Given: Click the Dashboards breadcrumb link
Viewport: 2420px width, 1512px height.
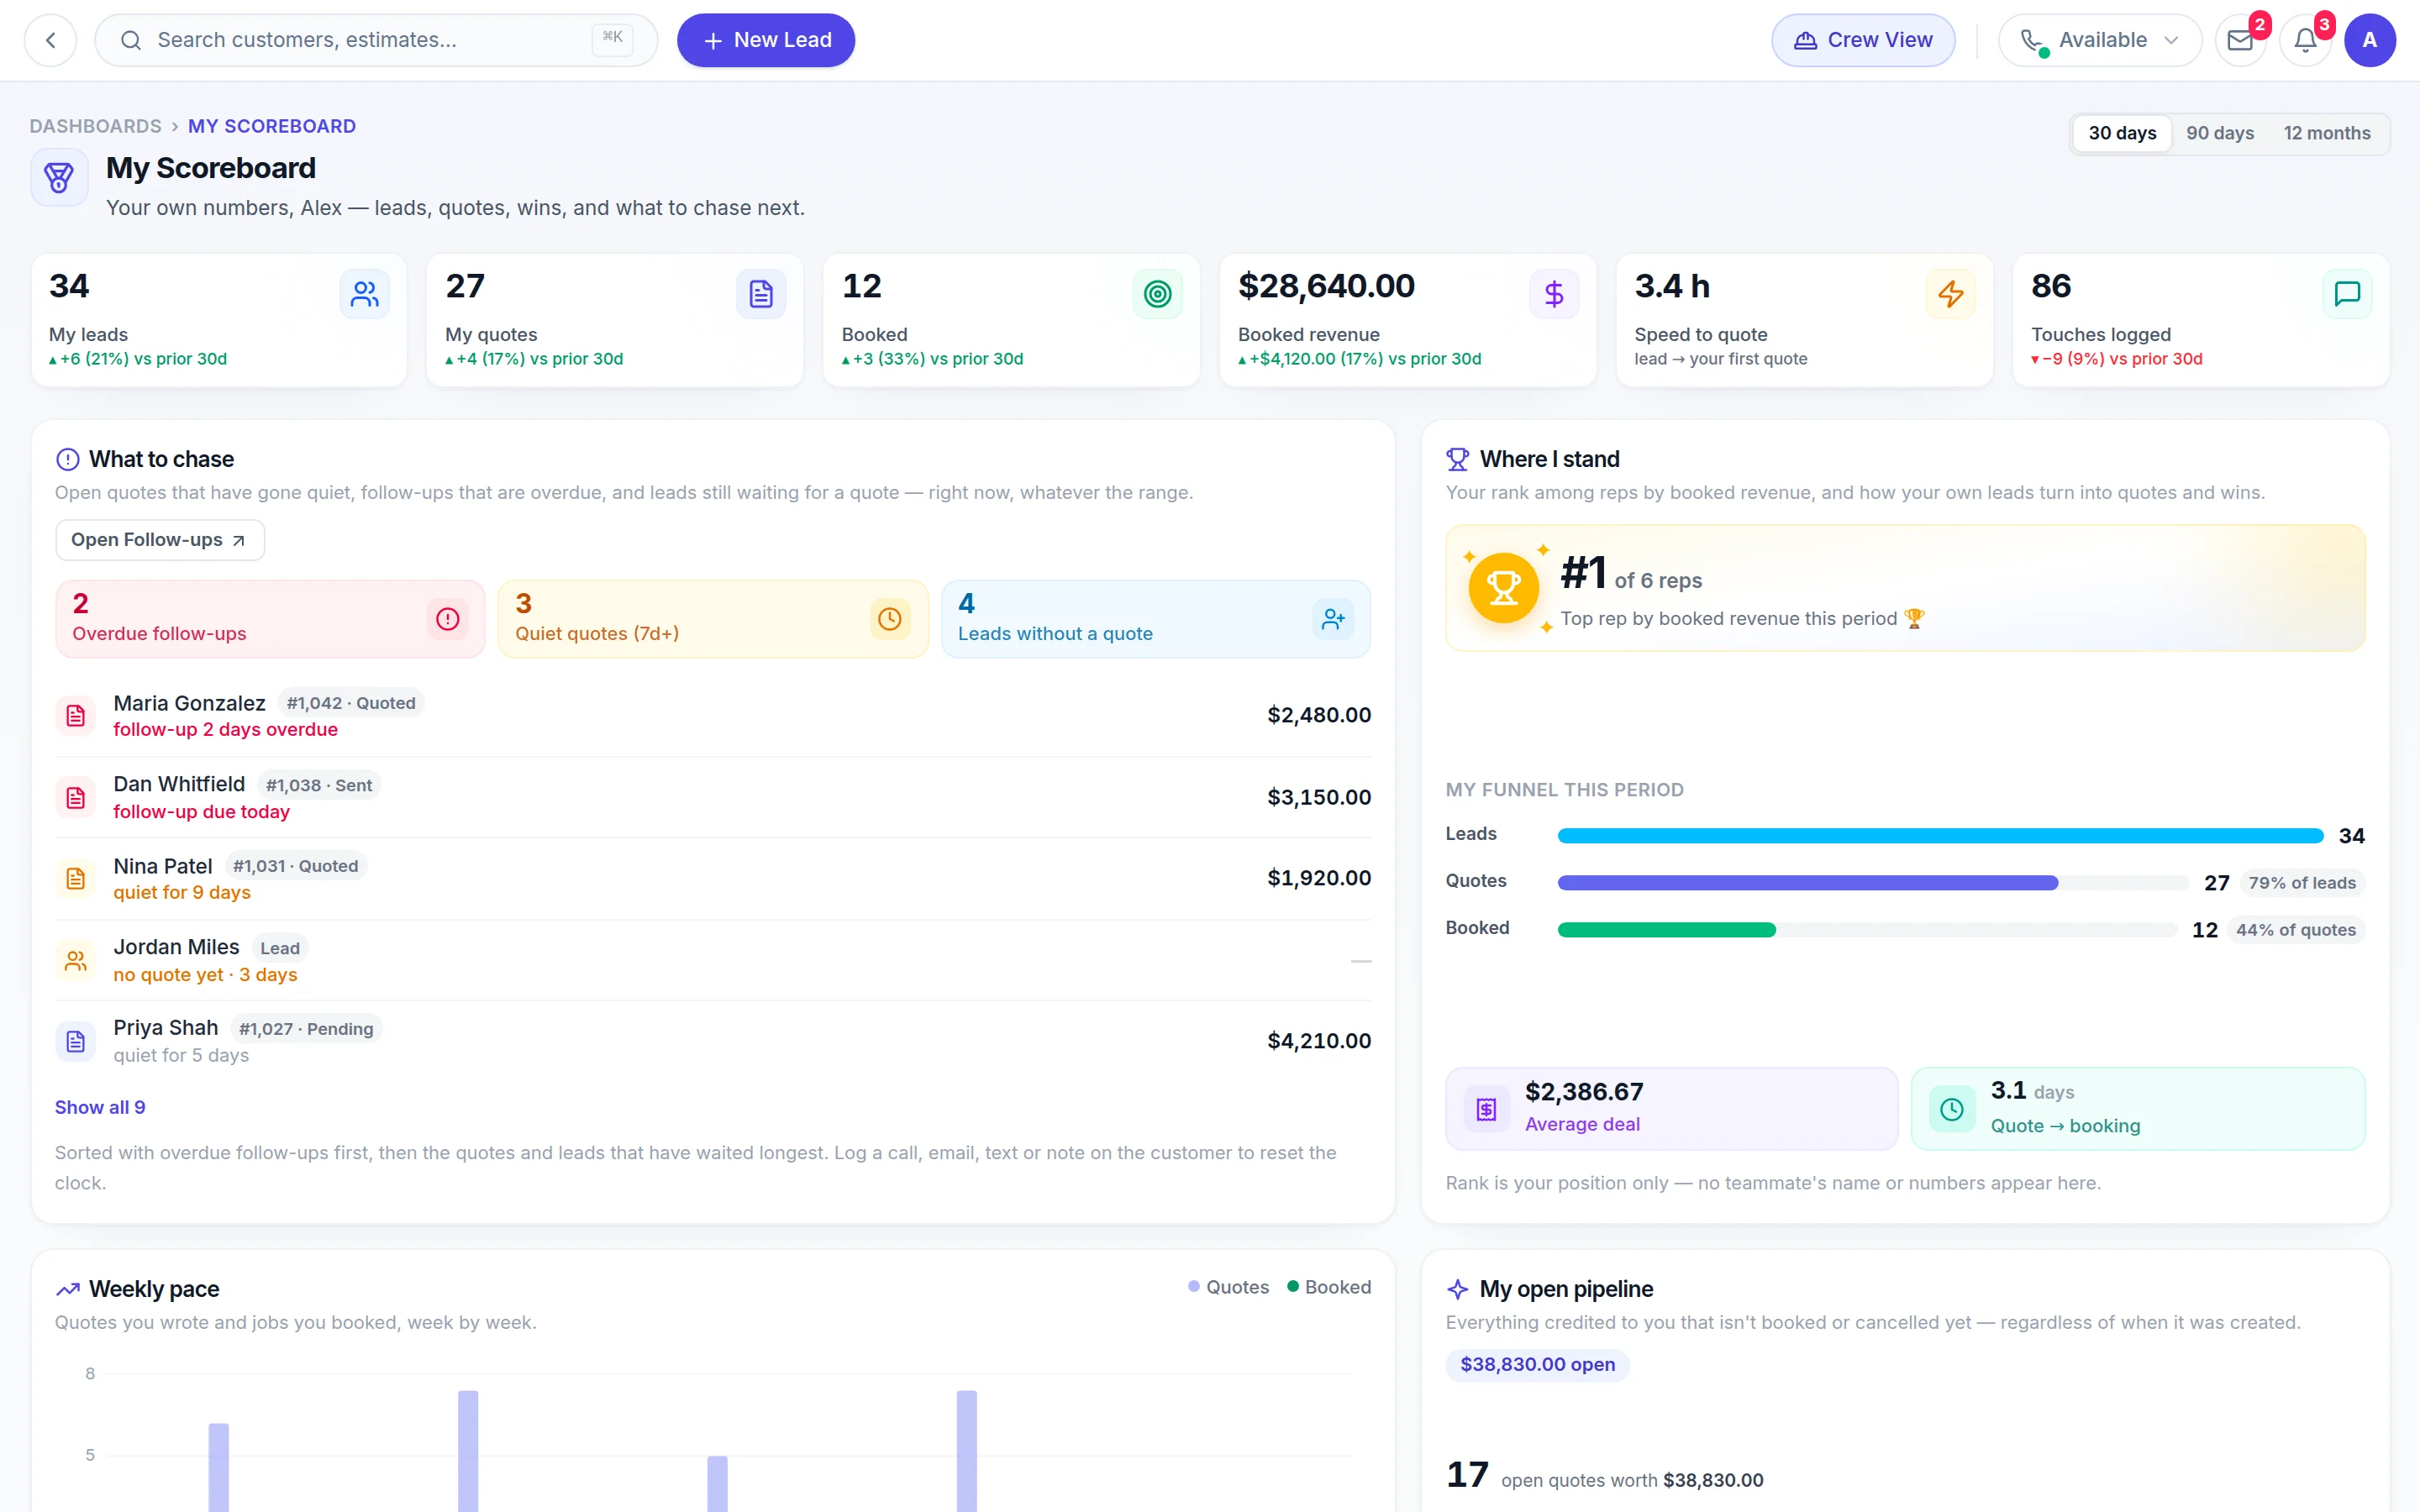Looking at the screenshot, I should tap(95, 126).
